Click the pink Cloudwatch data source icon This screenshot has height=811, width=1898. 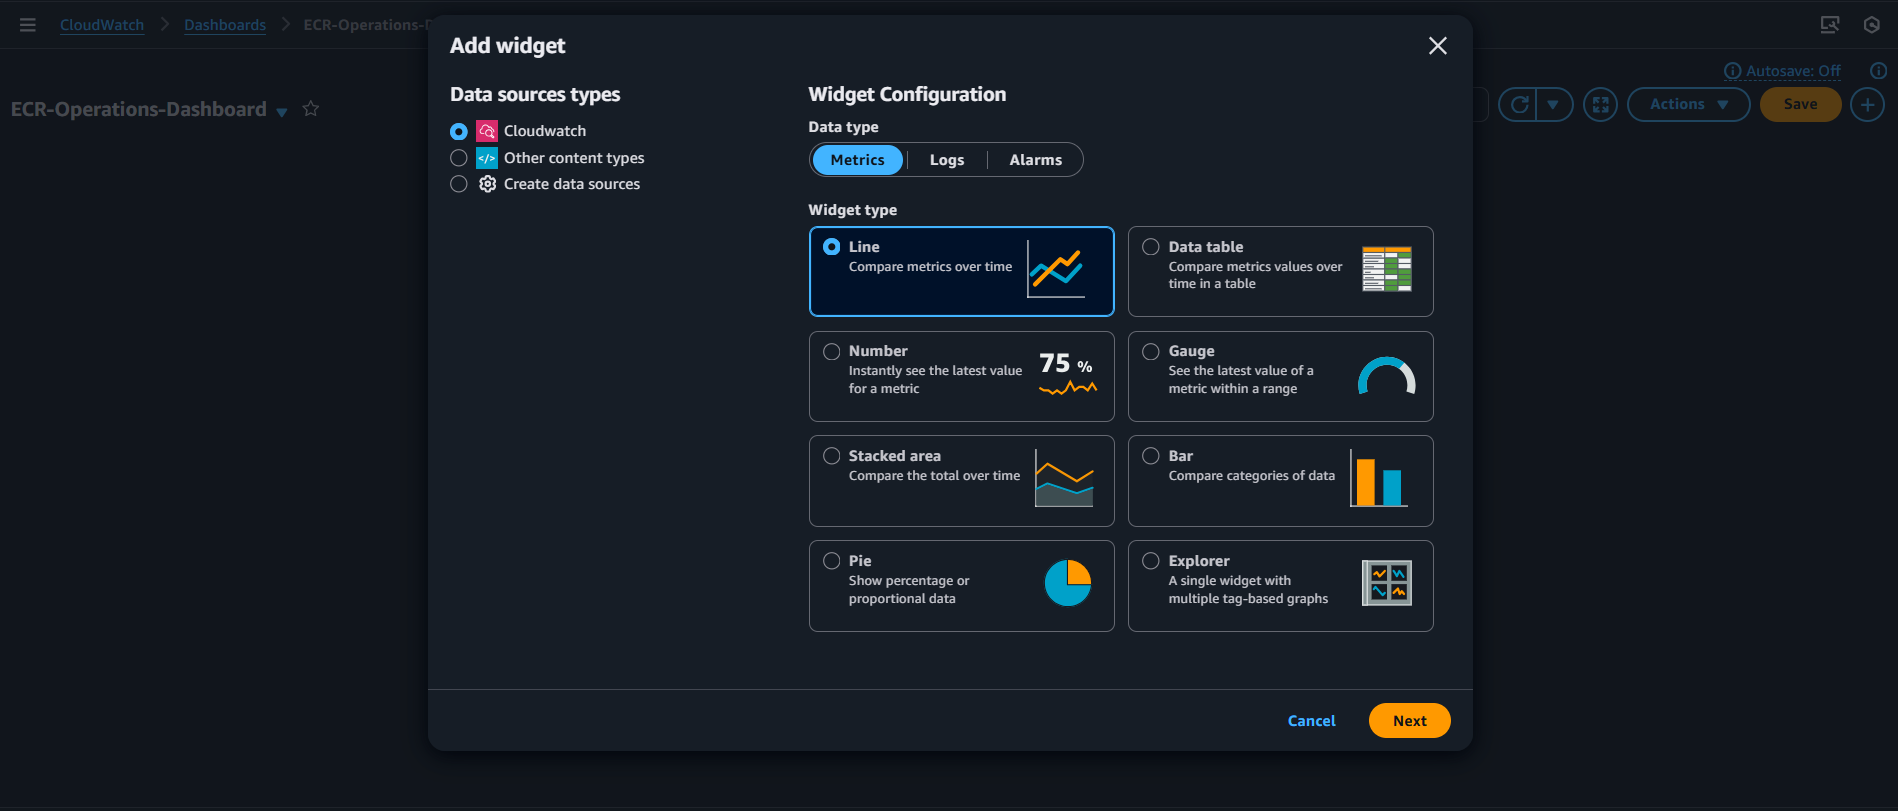[x=486, y=130]
